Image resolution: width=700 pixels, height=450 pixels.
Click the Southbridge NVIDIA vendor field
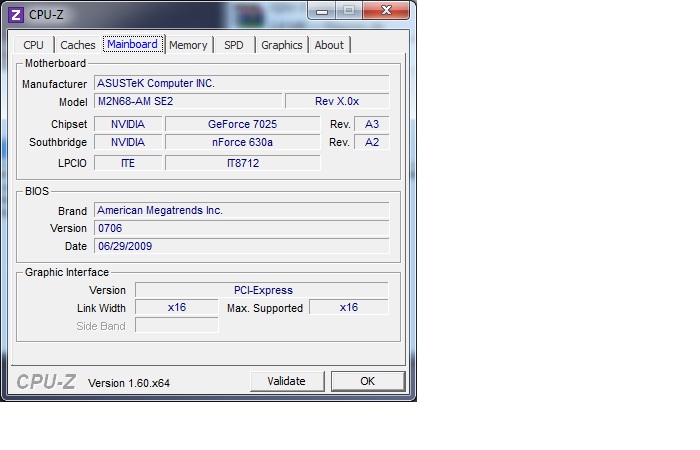128,142
